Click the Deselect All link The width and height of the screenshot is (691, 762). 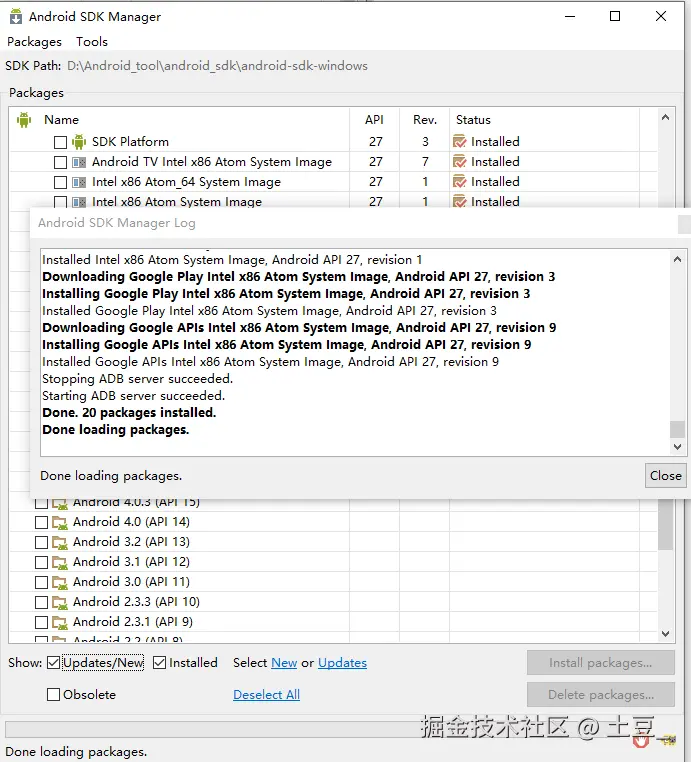[x=266, y=695]
